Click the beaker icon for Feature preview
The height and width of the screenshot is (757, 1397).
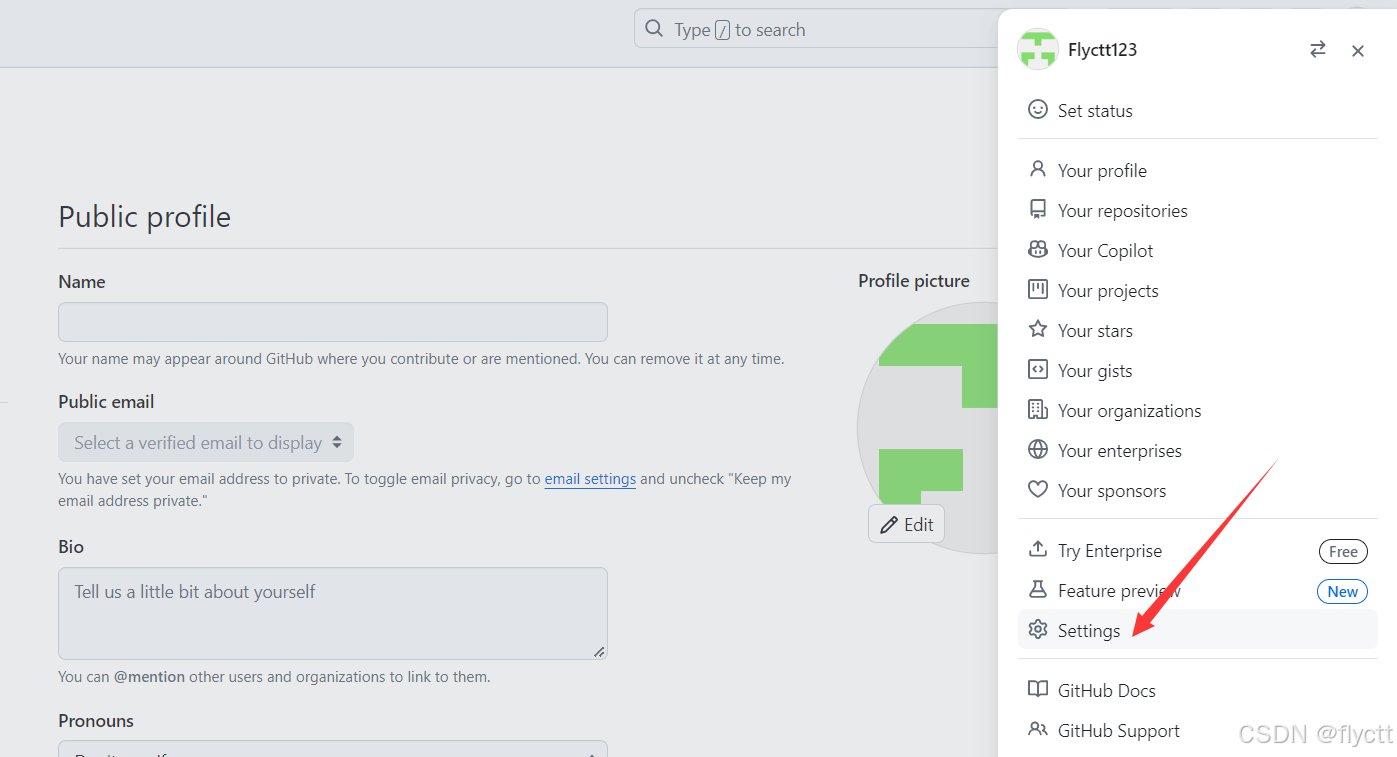pyautogui.click(x=1038, y=590)
